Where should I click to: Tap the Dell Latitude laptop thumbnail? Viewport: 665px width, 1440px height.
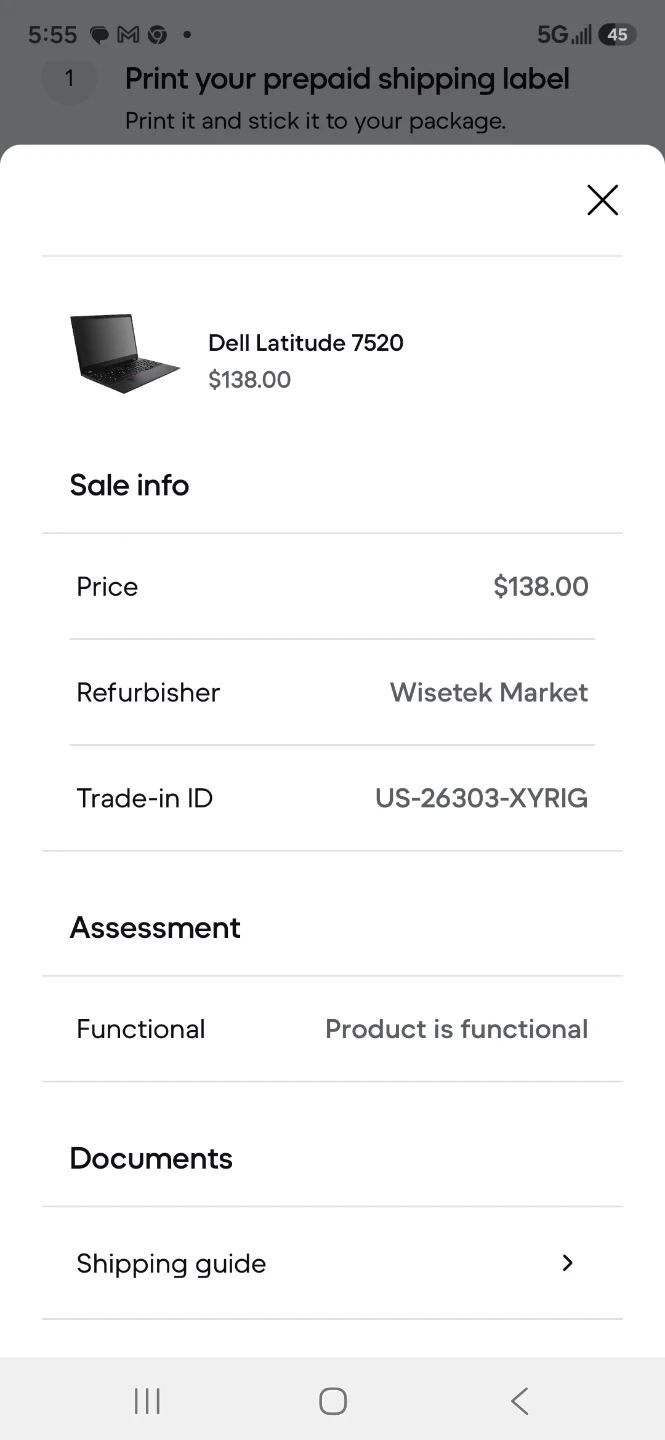124,353
